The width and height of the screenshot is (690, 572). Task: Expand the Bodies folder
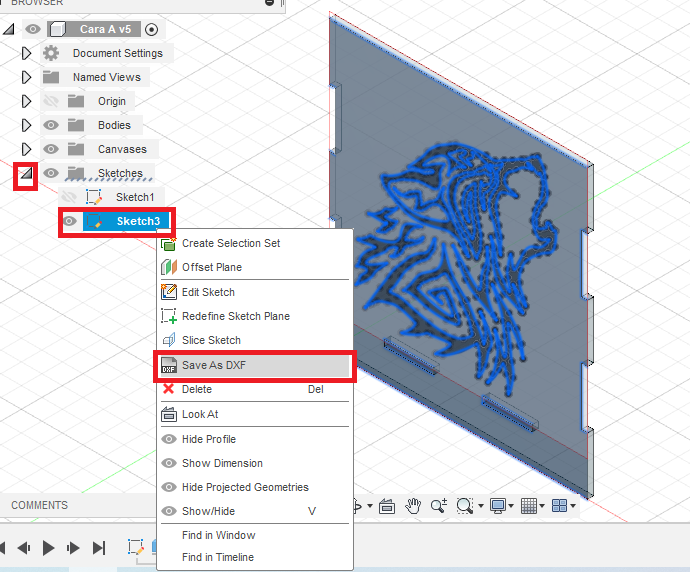(26, 125)
